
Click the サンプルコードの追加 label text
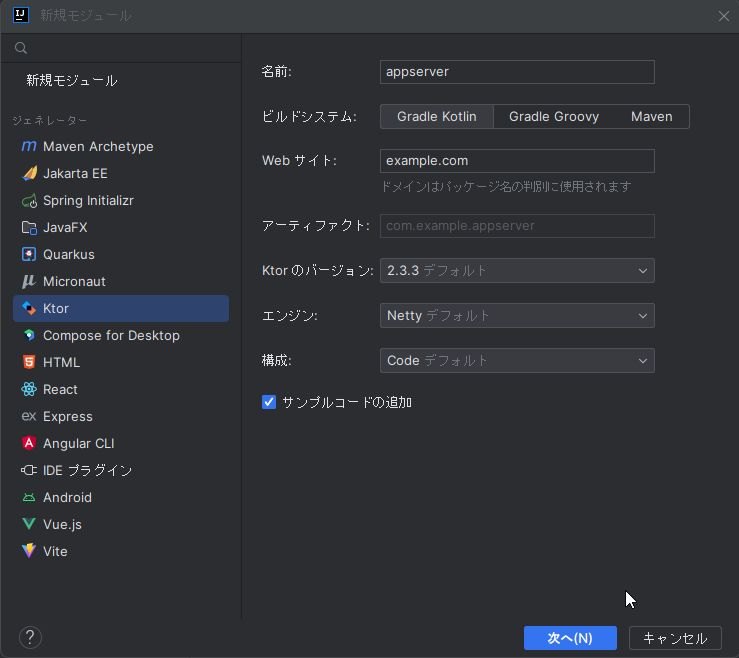tap(347, 403)
